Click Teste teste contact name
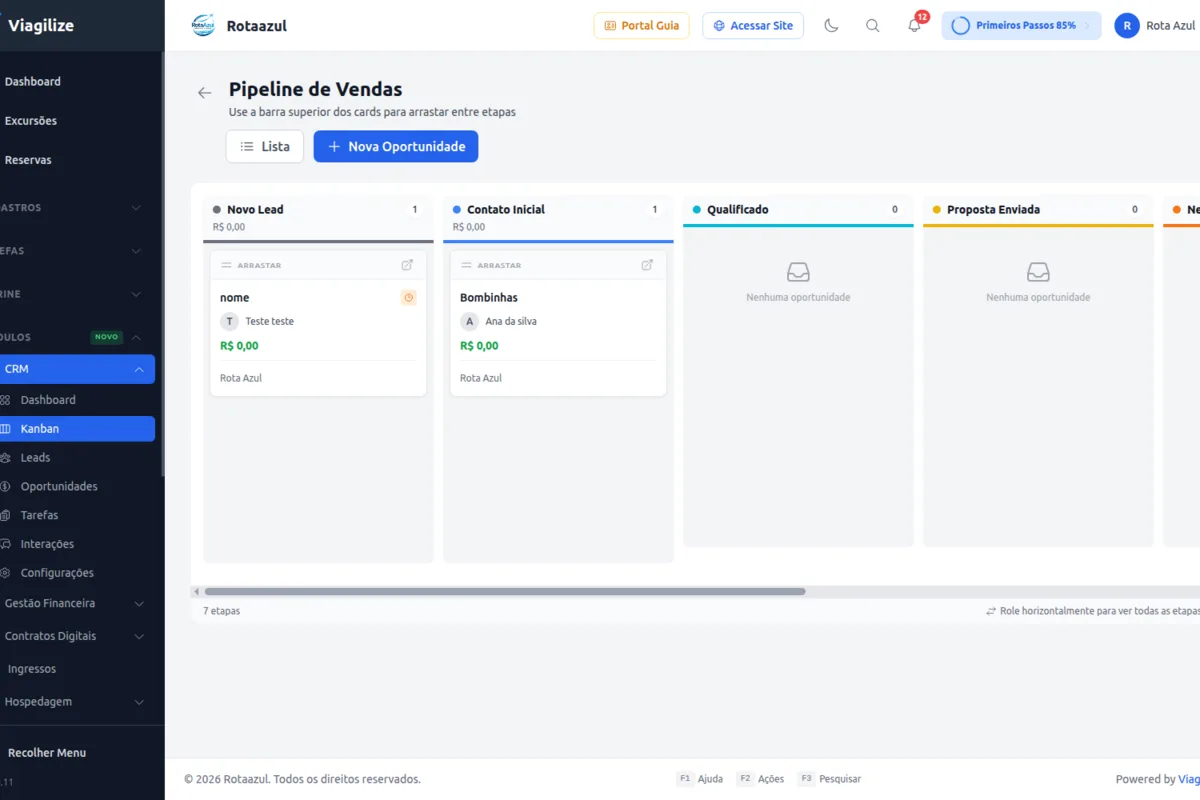Image resolution: width=1200 pixels, height=800 pixels. [270, 322]
